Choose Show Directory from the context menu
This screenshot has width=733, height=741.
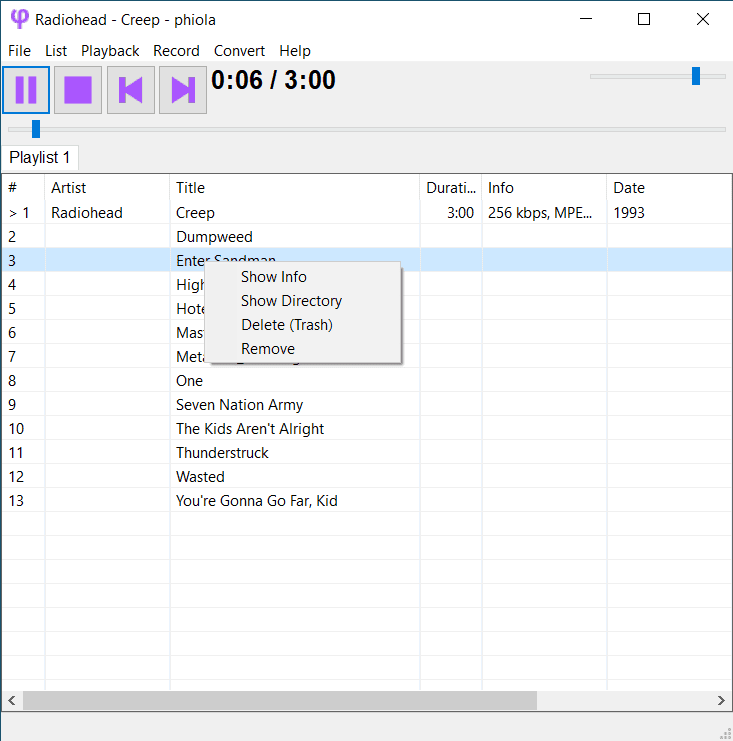(303, 301)
